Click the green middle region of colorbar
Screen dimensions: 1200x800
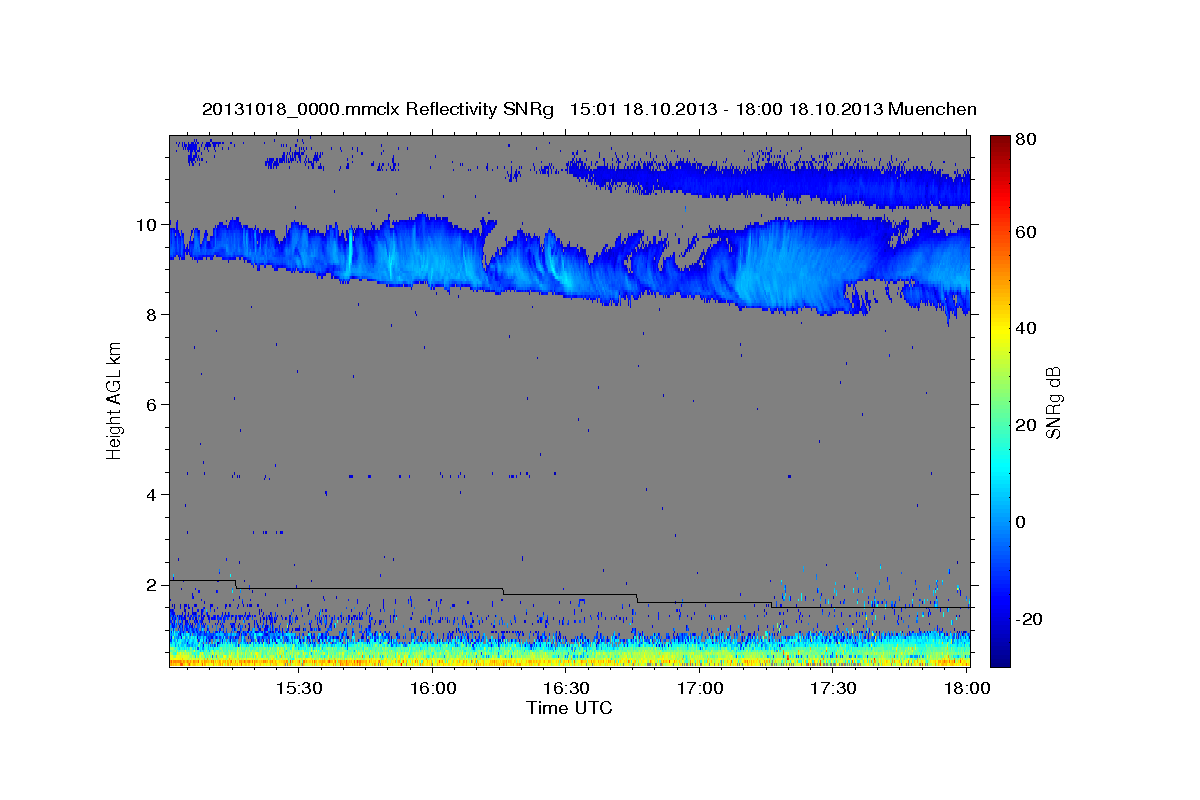(1000, 400)
